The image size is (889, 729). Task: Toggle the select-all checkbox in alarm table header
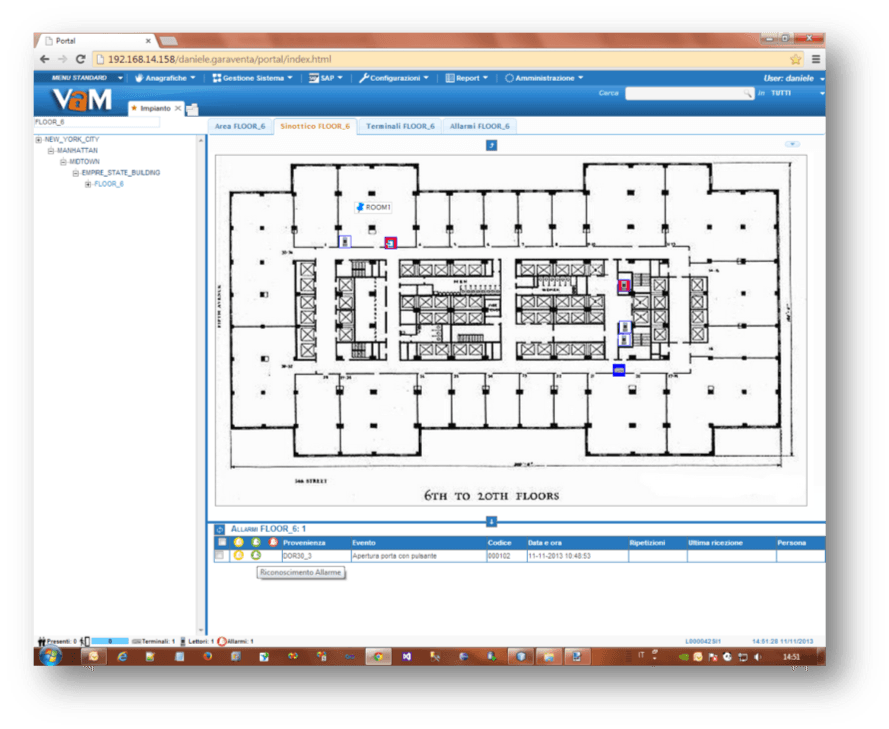pyautogui.click(x=220, y=542)
